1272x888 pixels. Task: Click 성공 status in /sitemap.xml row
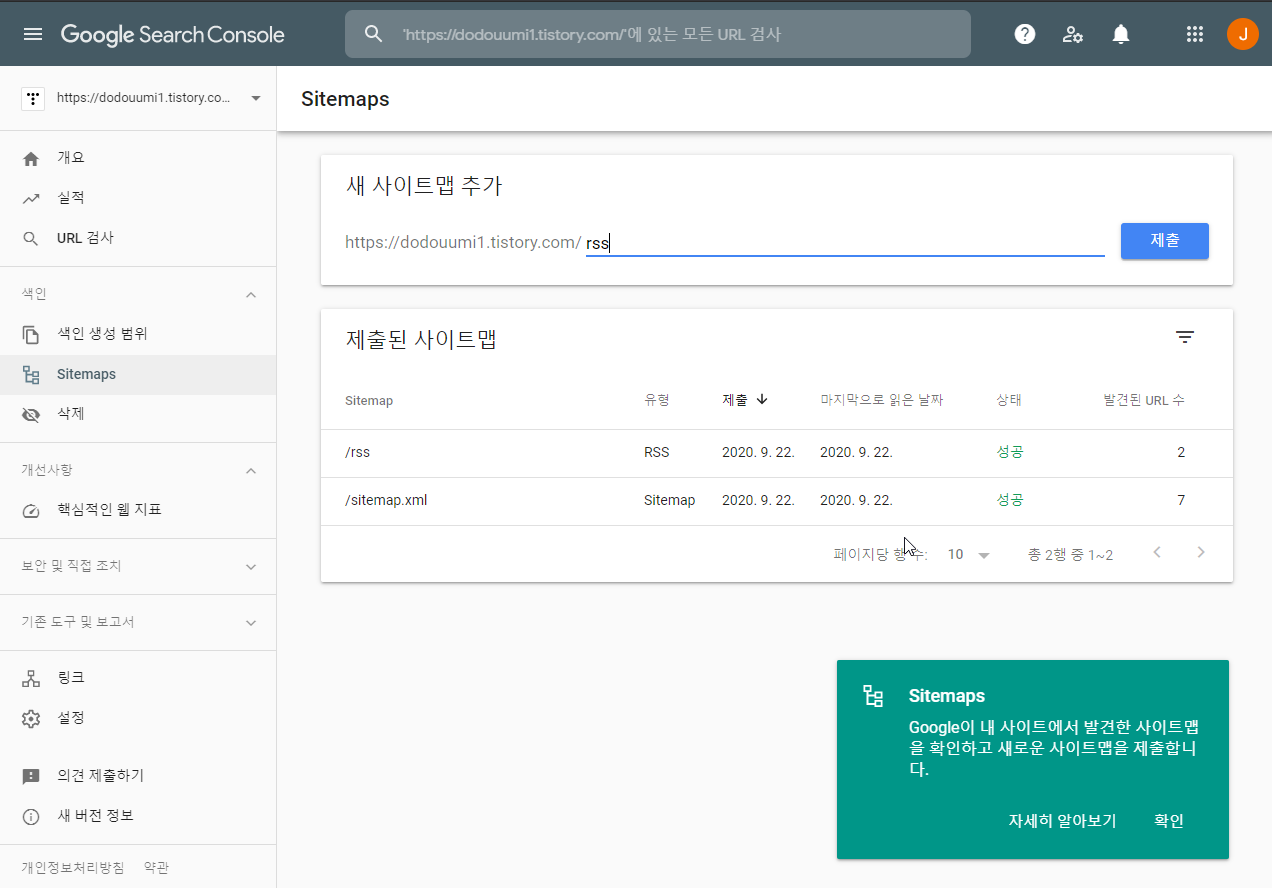(1010, 500)
